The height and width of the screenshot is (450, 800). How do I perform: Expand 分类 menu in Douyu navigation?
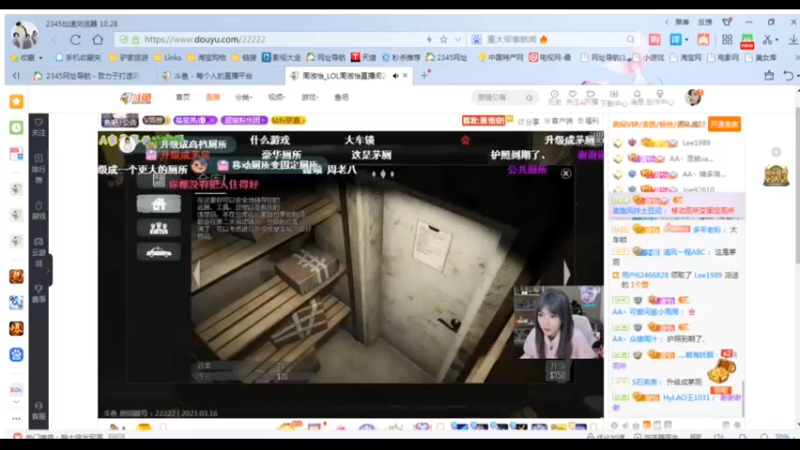pos(243,97)
